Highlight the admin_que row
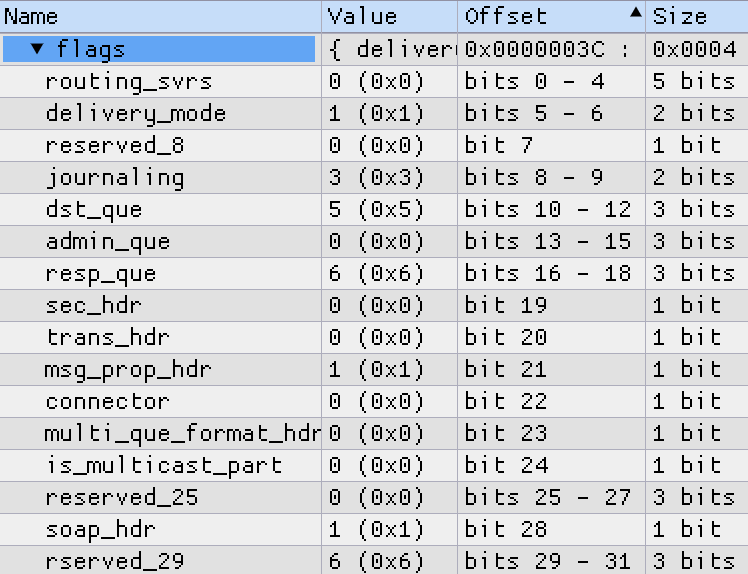Image resolution: width=748 pixels, height=574 pixels. 374,241
